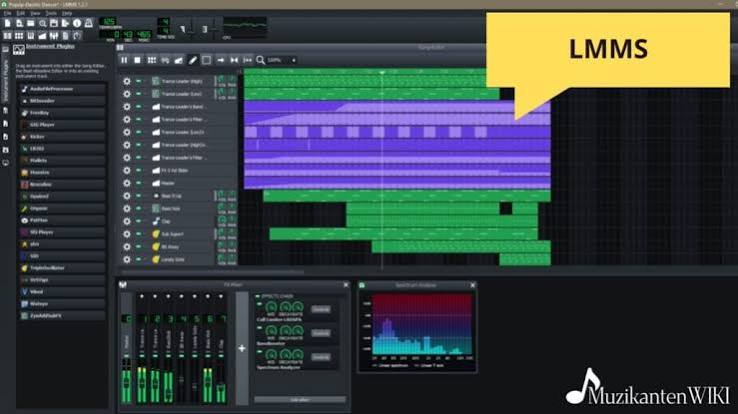Select the Instrument Plugins vertical side tab
Image resolution: width=738 pixels, height=414 pixels.
[6, 75]
